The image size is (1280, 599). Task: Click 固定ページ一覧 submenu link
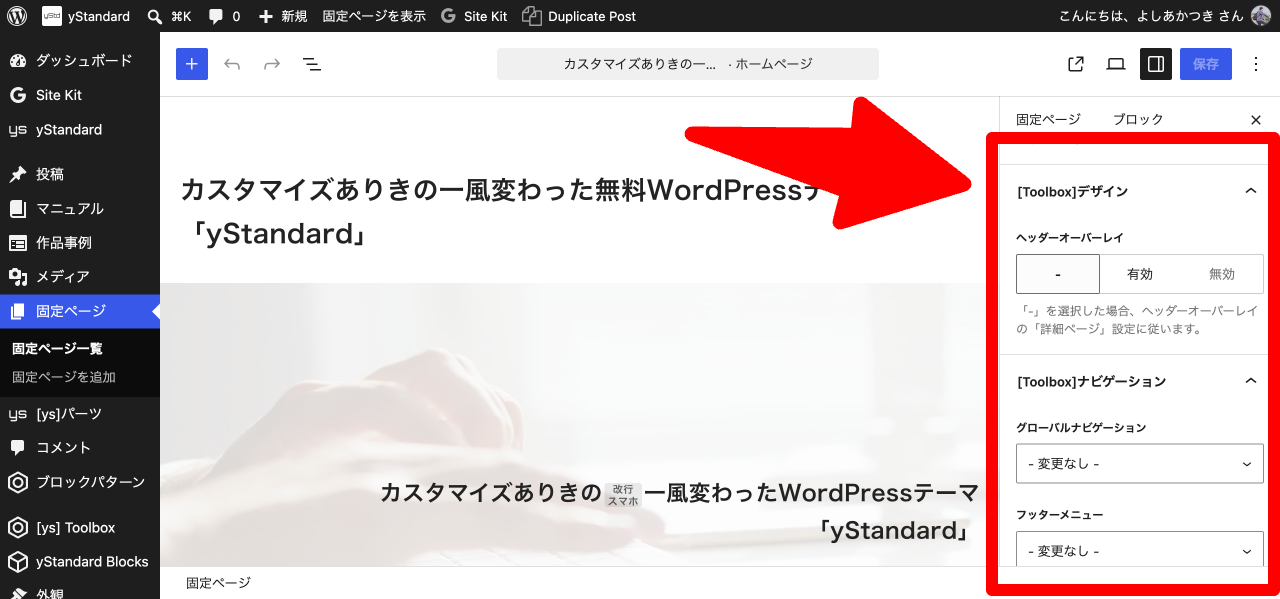tap(57, 349)
